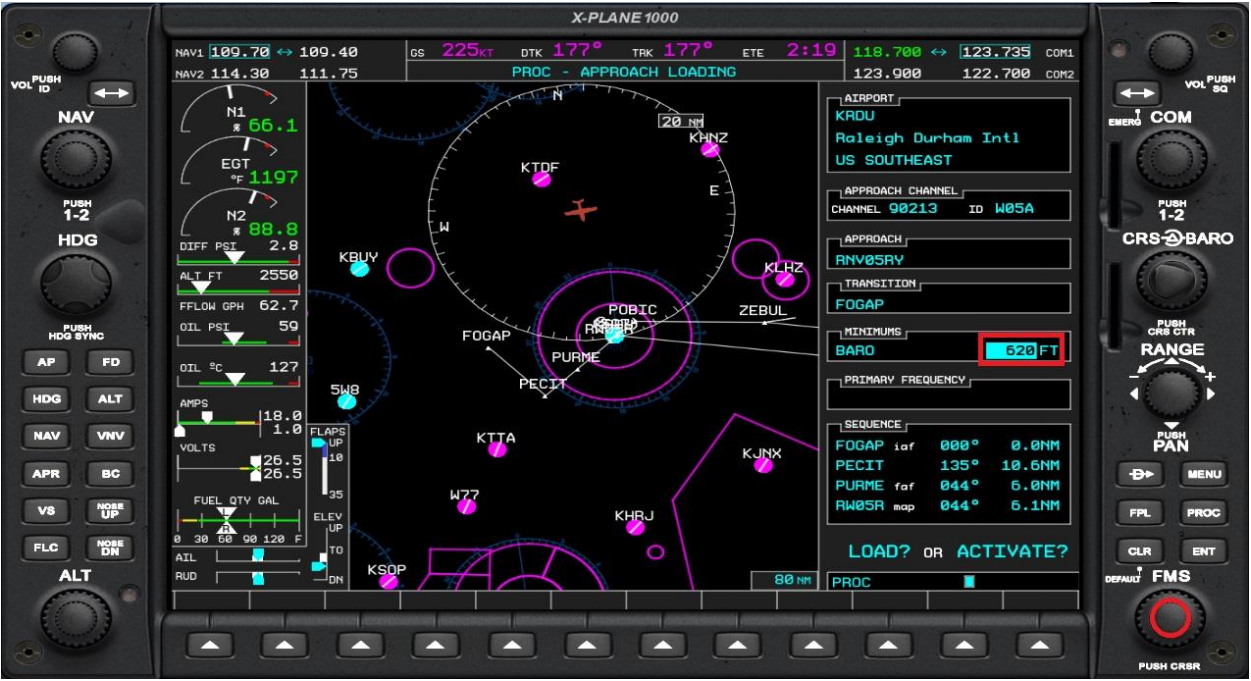Screen dimensions: 1251x681
Task: Swap COM active and standby frequencies
Action: (1138, 93)
